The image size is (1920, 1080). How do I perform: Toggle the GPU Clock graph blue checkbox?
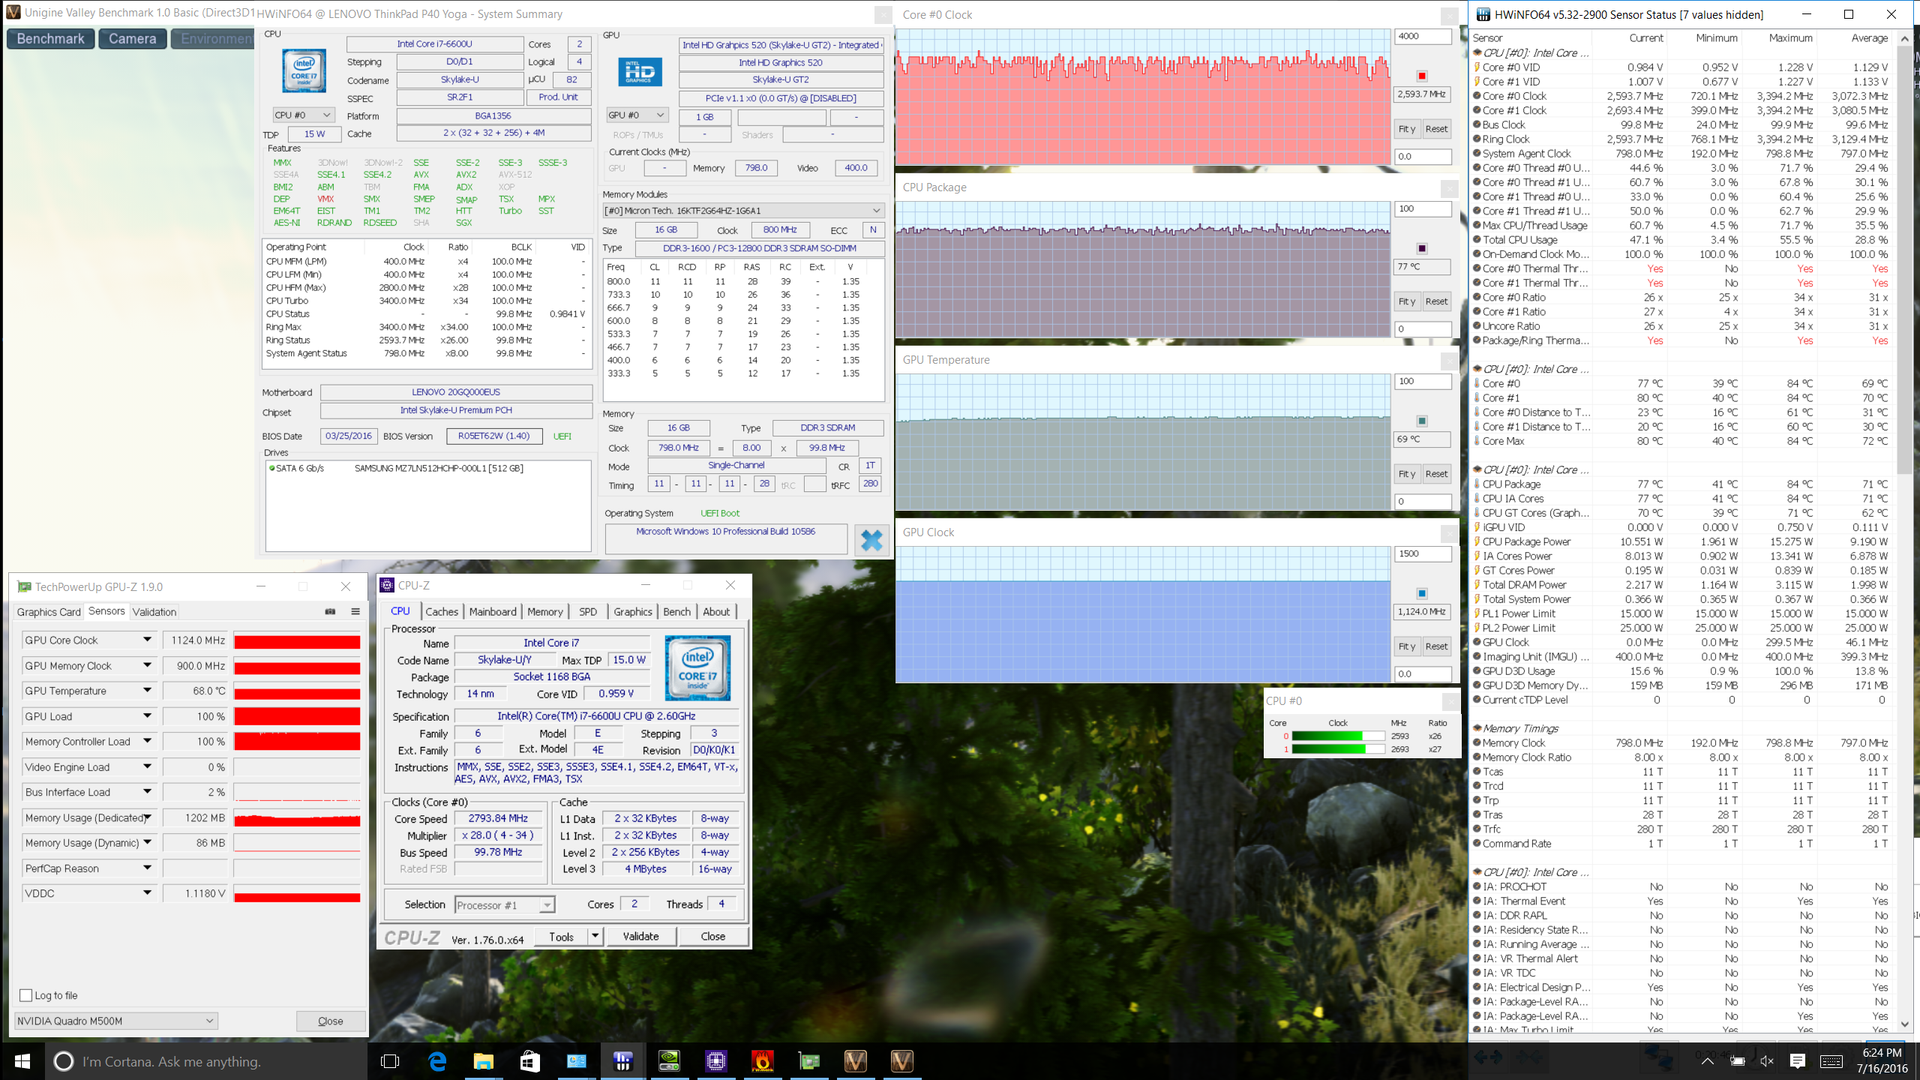(1422, 593)
